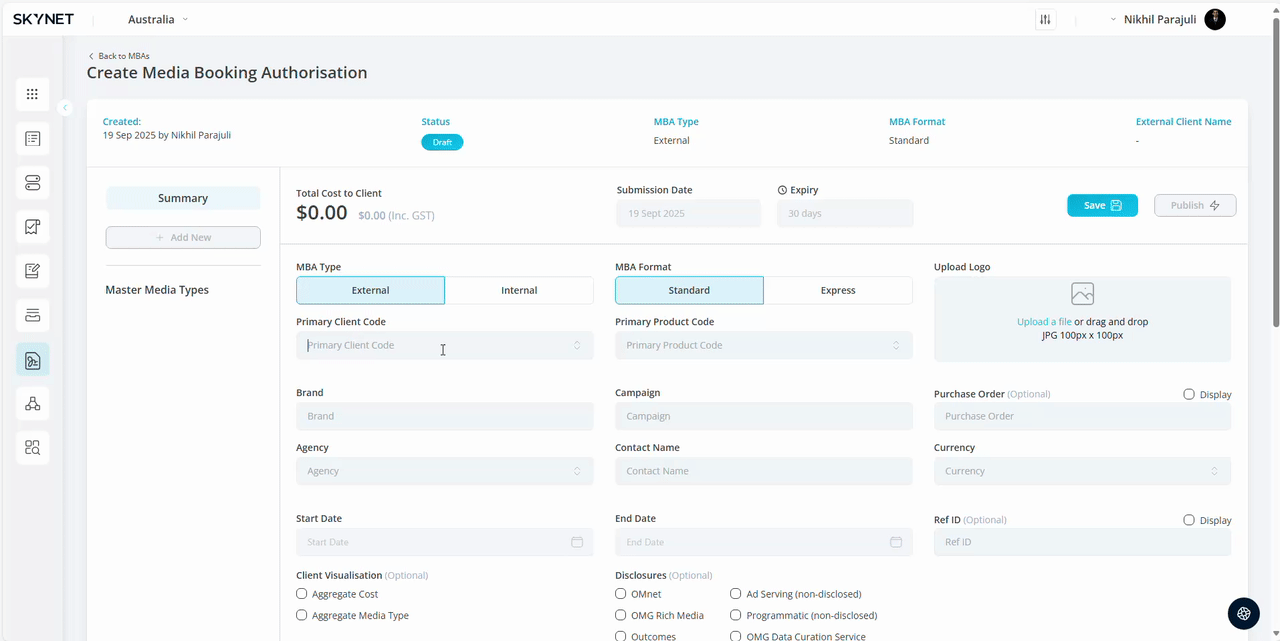Click the list document sidebar icon

click(x=32, y=139)
